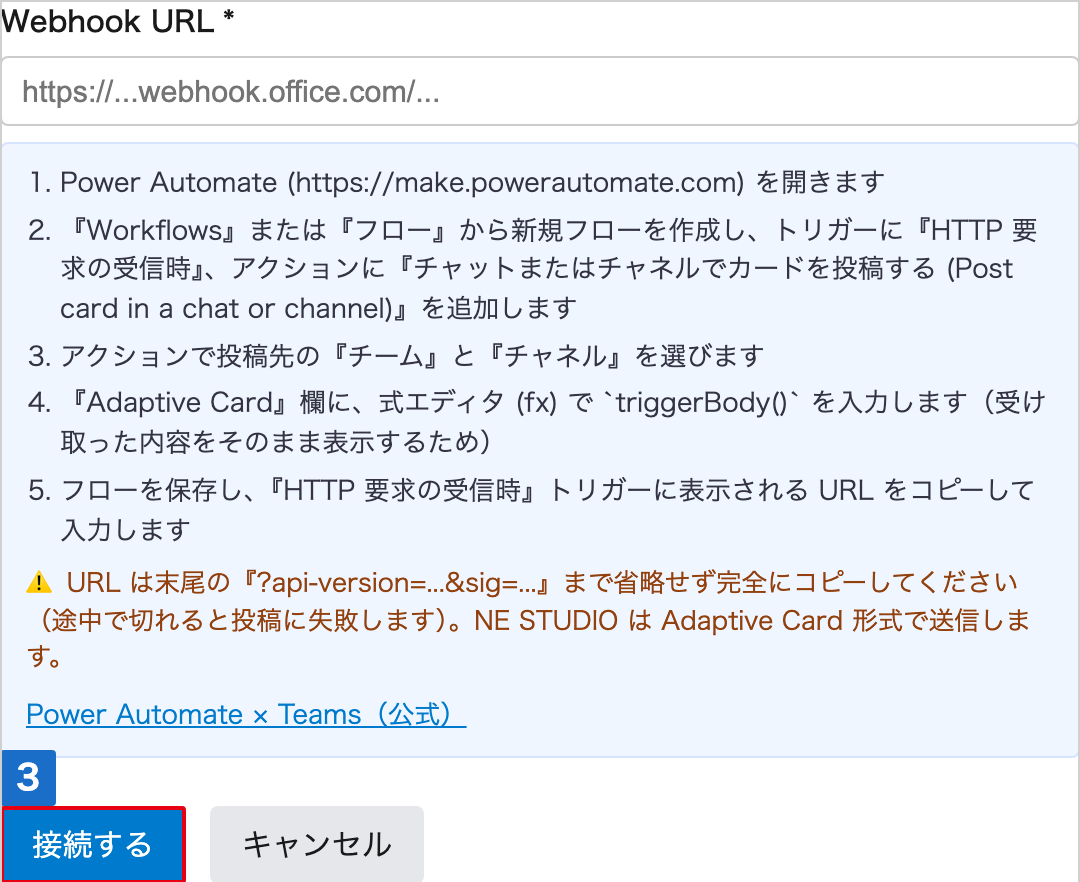Click the yellow warning triangle icon
Screen dimensions: 1080x882
pyautogui.click(x=39, y=583)
